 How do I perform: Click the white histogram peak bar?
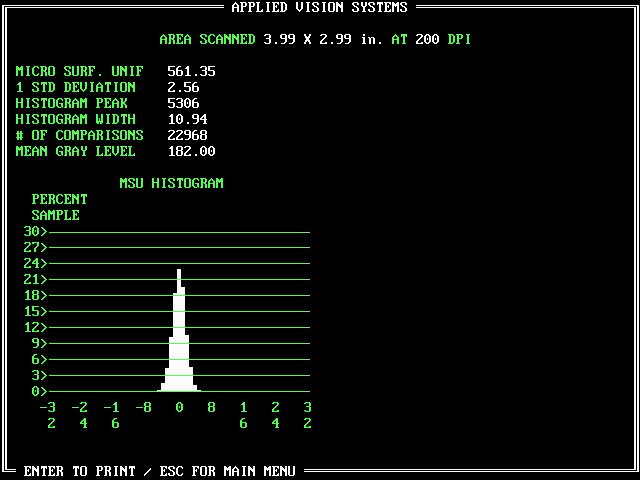tap(179, 330)
